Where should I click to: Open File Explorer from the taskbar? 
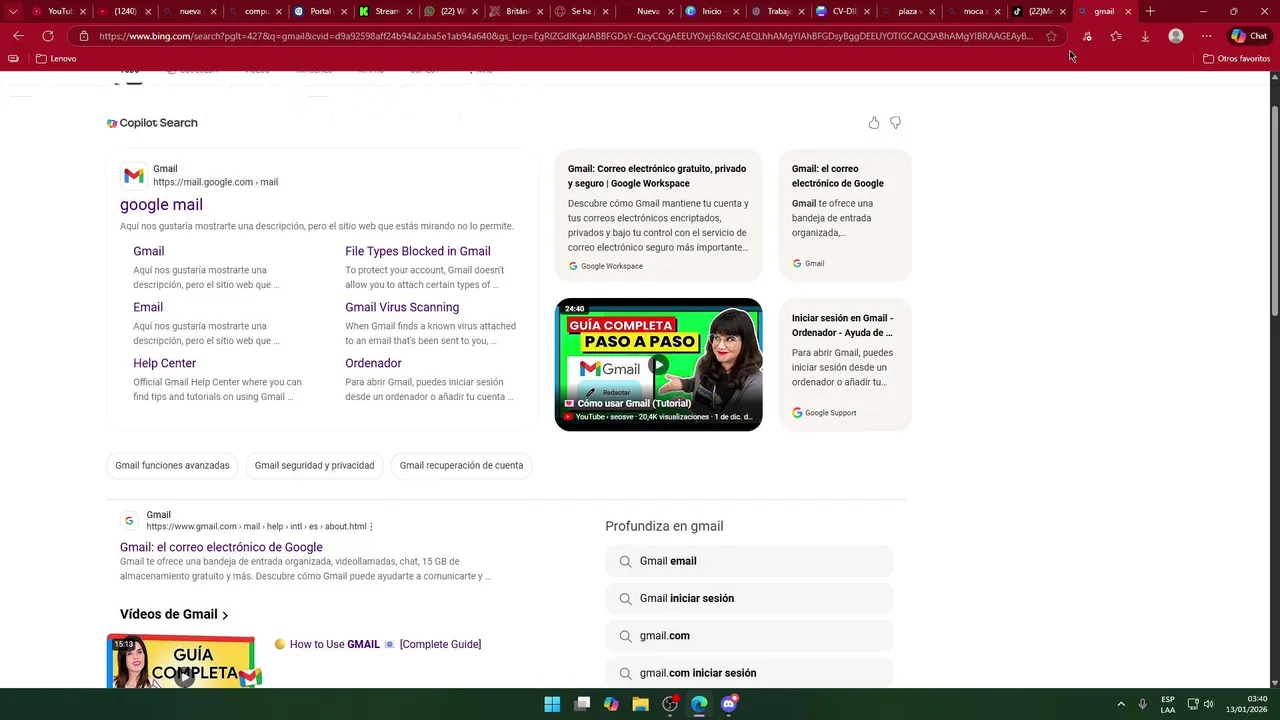(640, 704)
